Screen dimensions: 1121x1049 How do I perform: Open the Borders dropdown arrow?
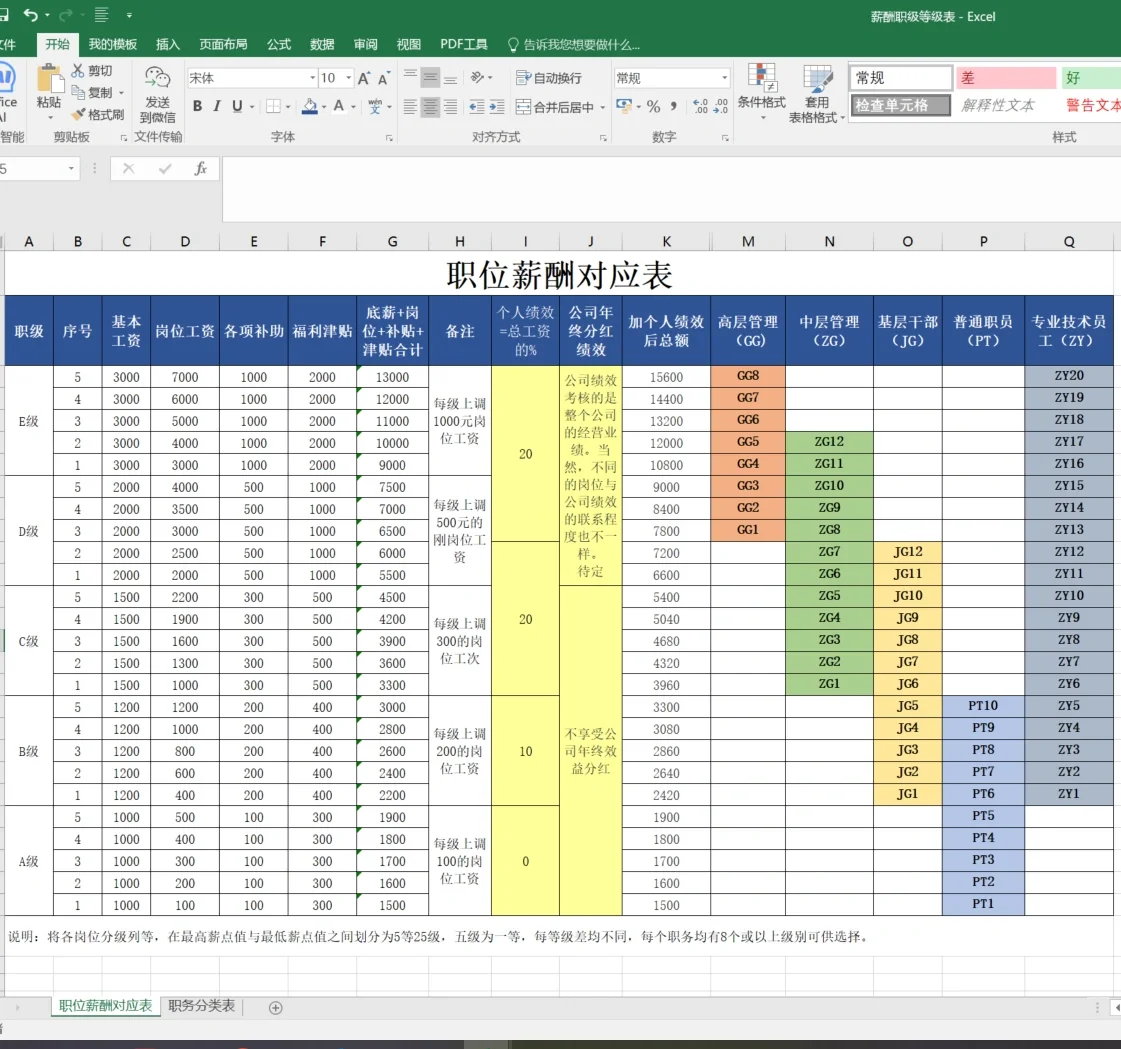(288, 107)
